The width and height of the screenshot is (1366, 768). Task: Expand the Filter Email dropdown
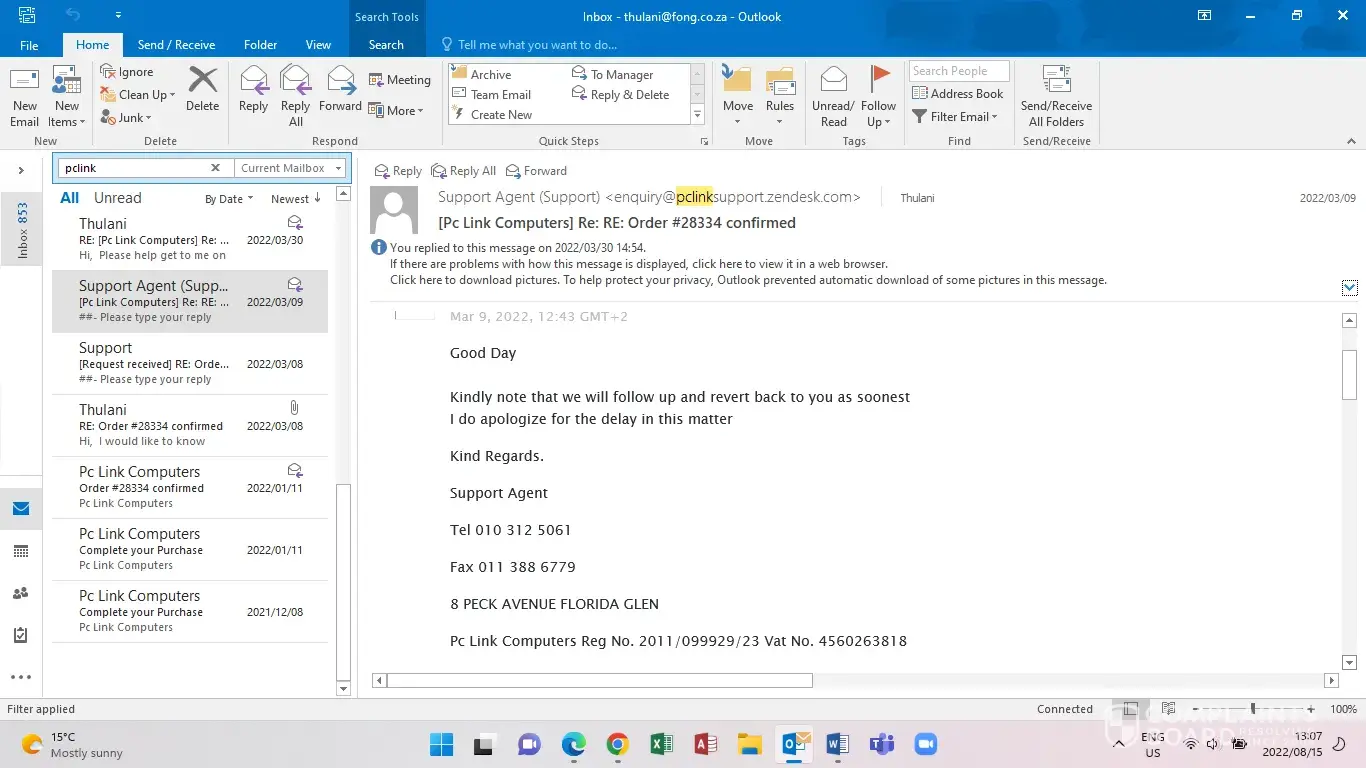click(956, 117)
